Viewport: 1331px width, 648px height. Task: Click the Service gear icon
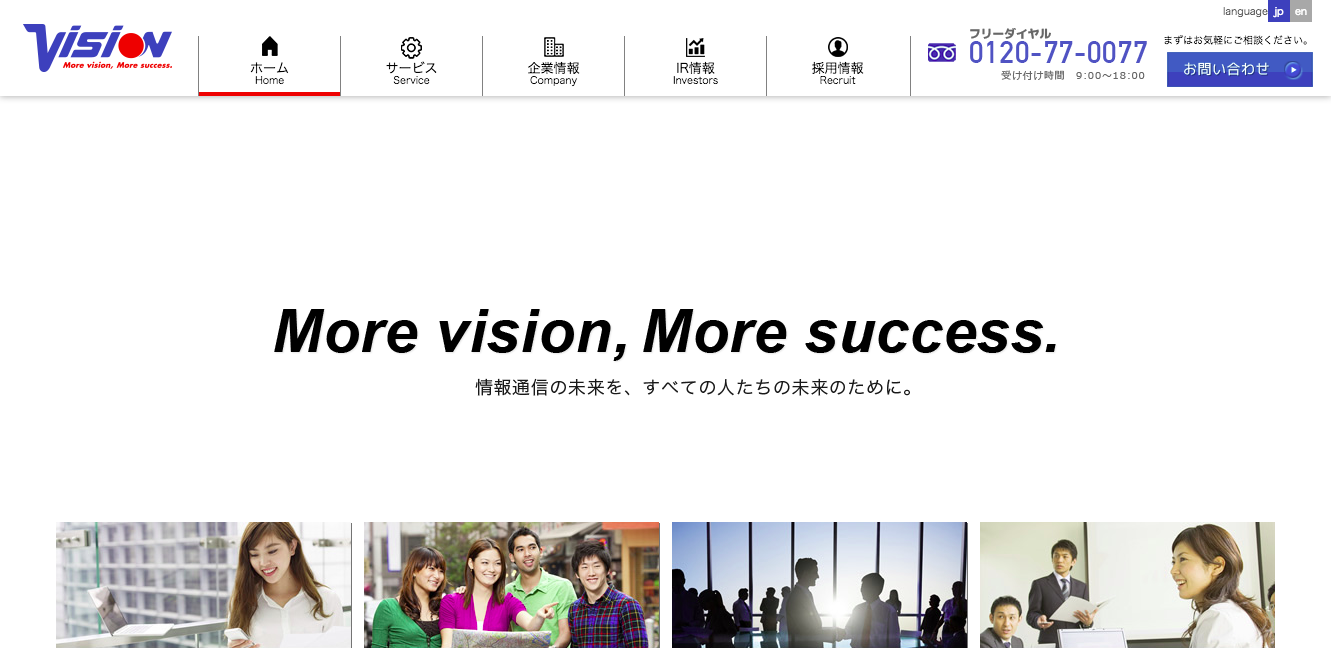411,47
